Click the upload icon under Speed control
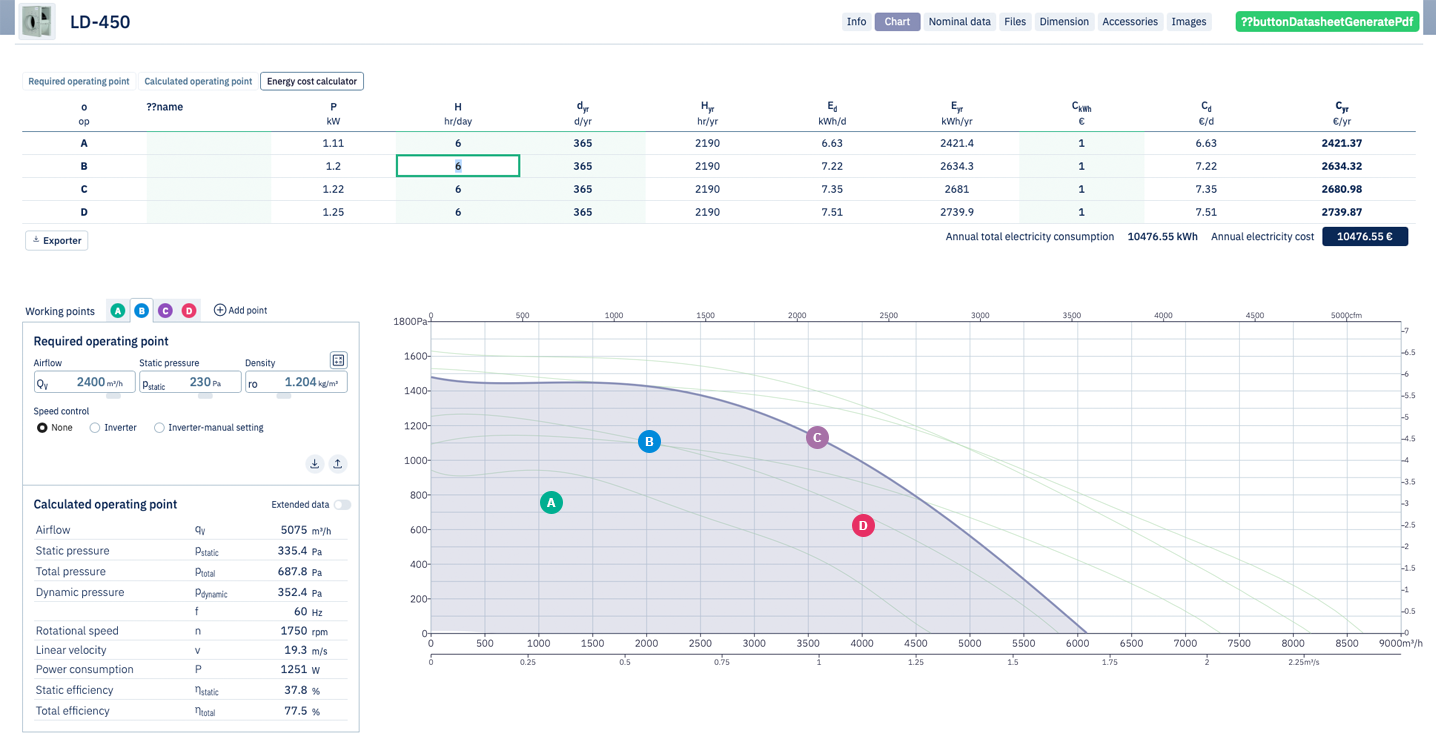 tap(338, 464)
